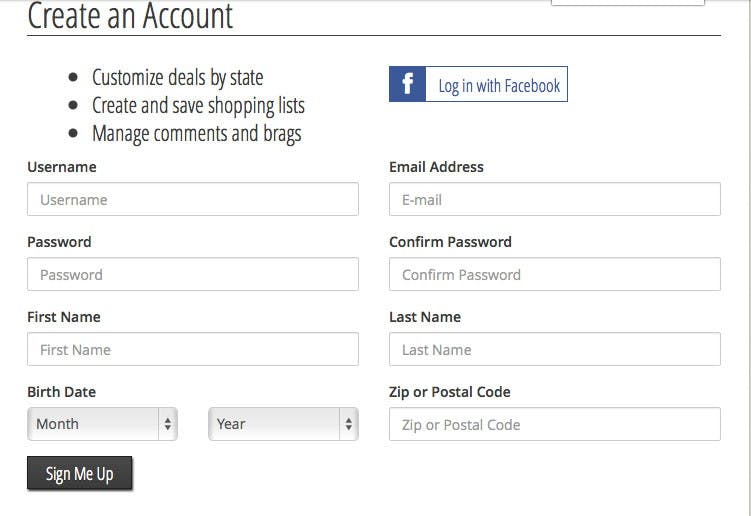Click the Facebook logo icon
Viewport: 751px width, 516px height.
(407, 84)
